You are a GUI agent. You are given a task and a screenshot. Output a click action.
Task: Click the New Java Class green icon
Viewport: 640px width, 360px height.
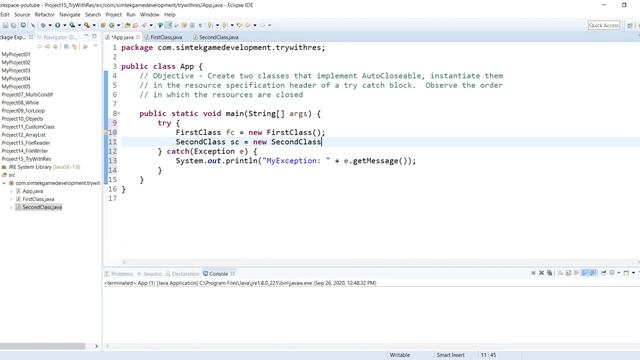111,25
